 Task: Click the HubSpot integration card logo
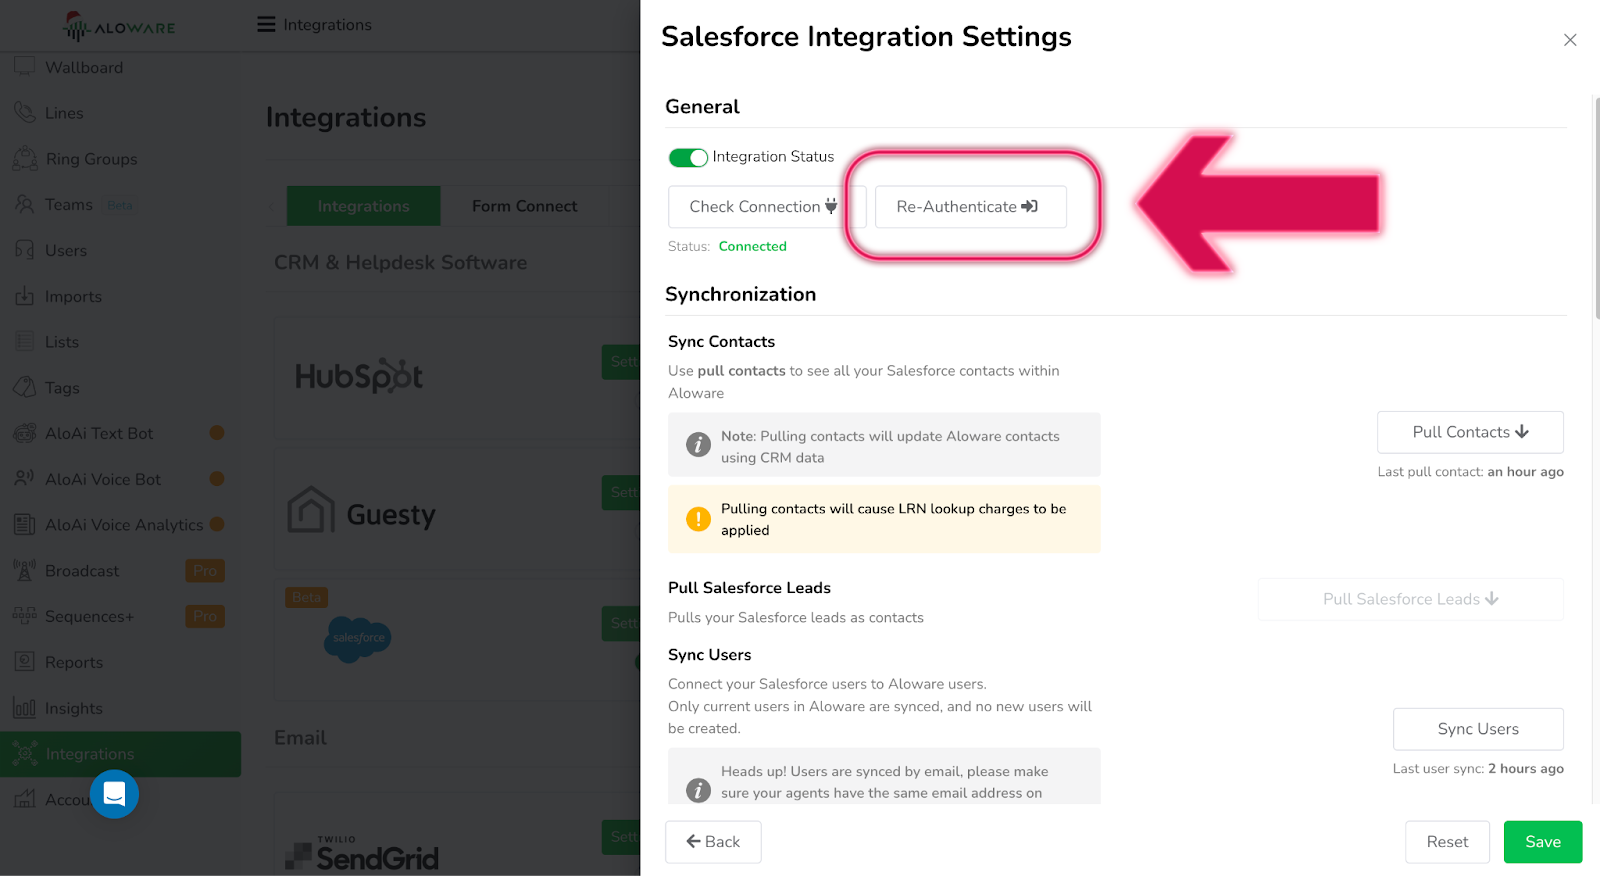[359, 376]
